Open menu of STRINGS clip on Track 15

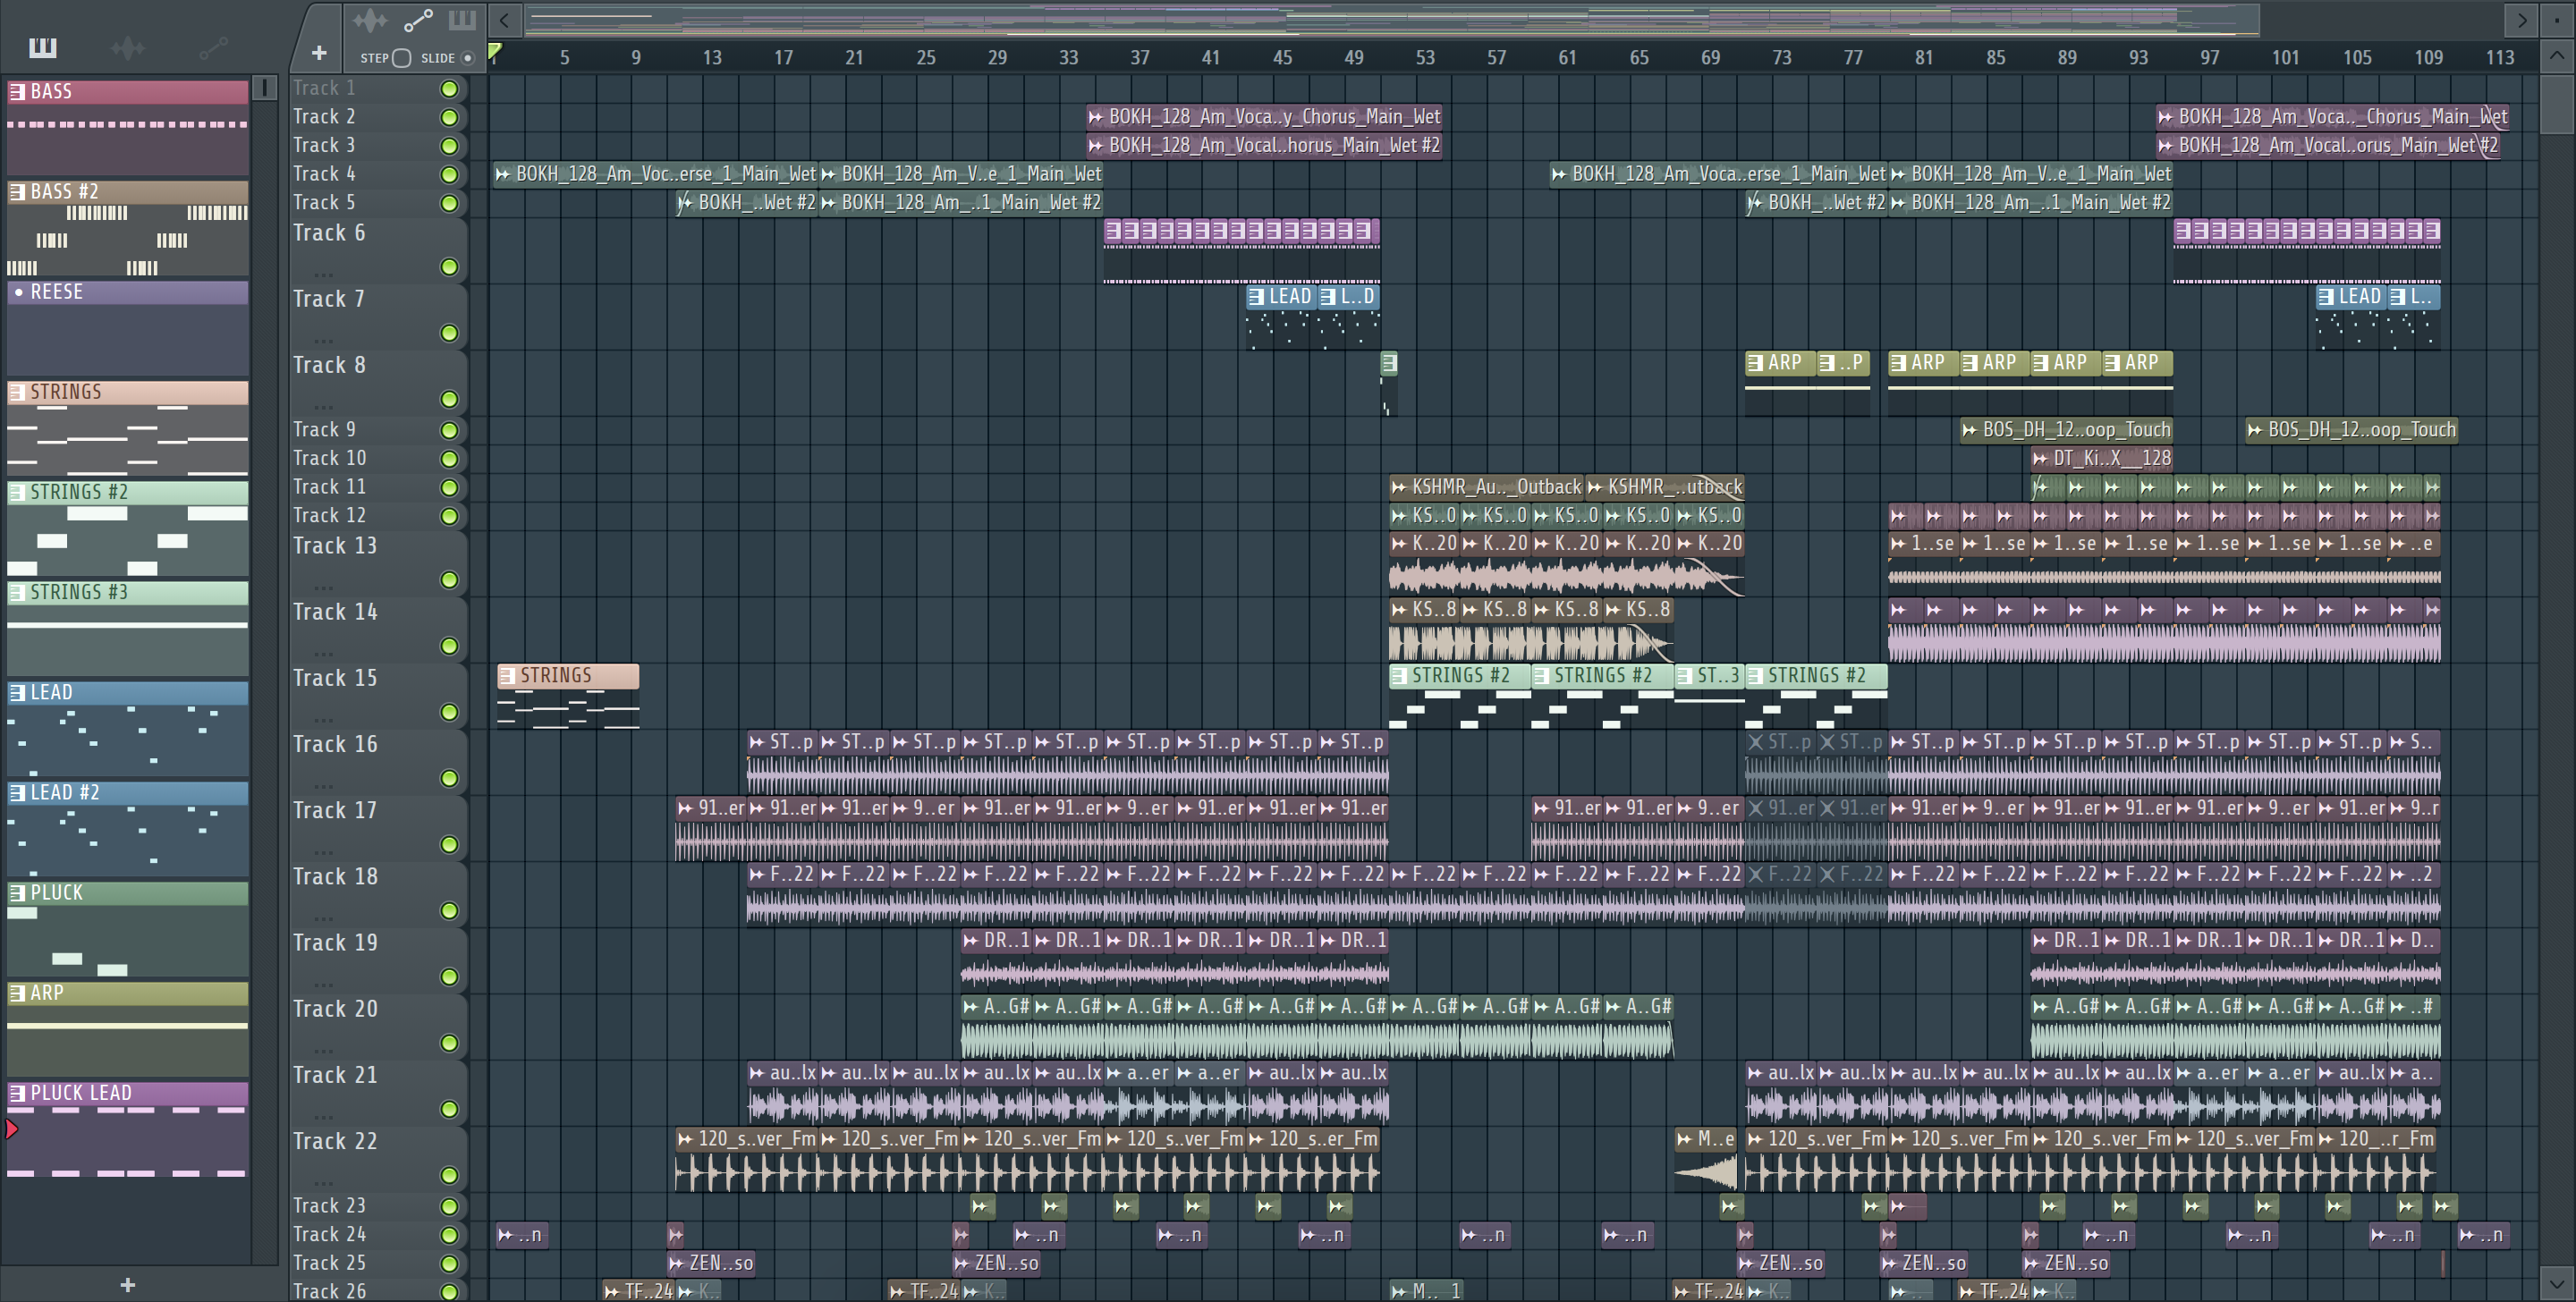click(x=507, y=676)
